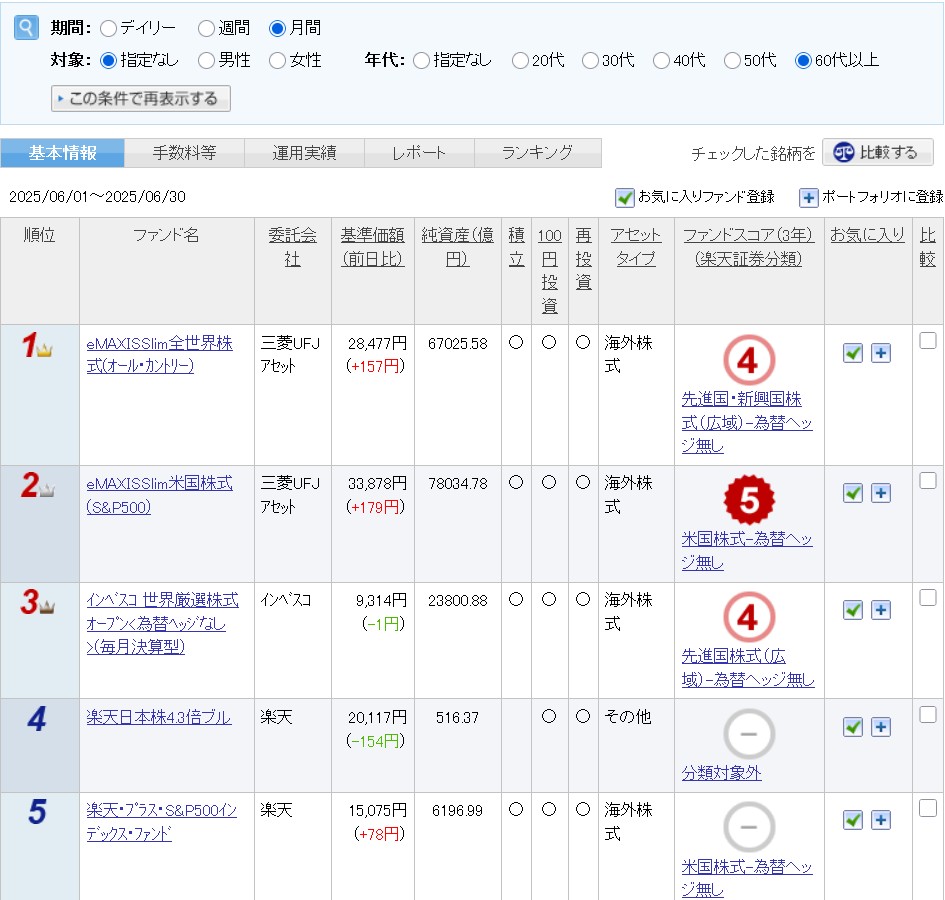Add インベスコ世界厳選株式 to portfolio

click(881, 610)
